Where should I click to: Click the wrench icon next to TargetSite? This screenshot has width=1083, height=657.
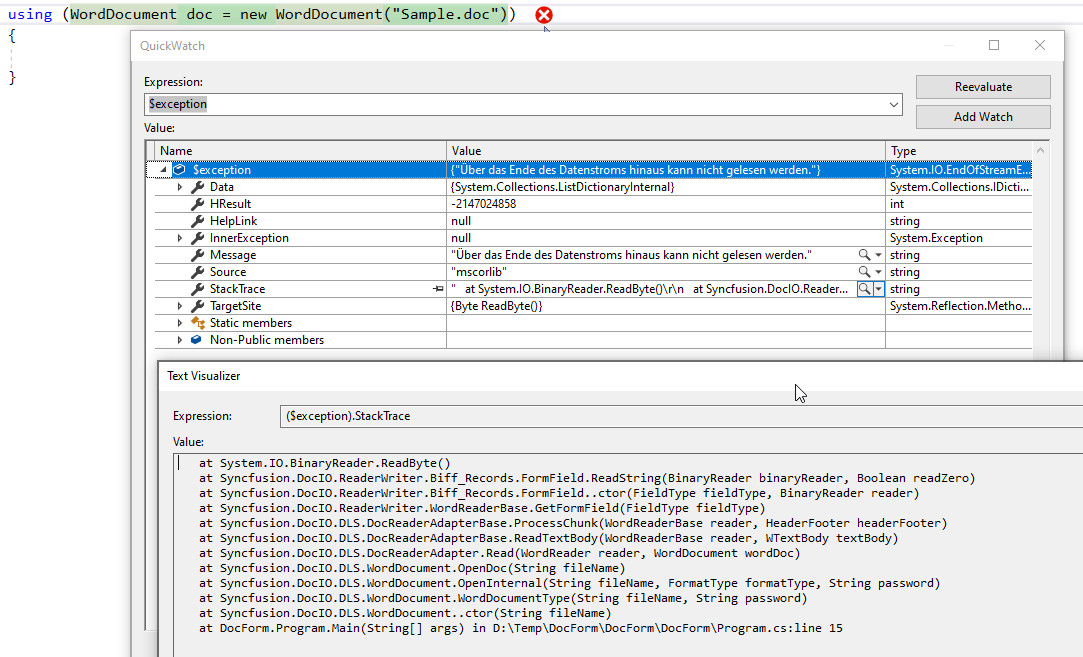pos(198,306)
